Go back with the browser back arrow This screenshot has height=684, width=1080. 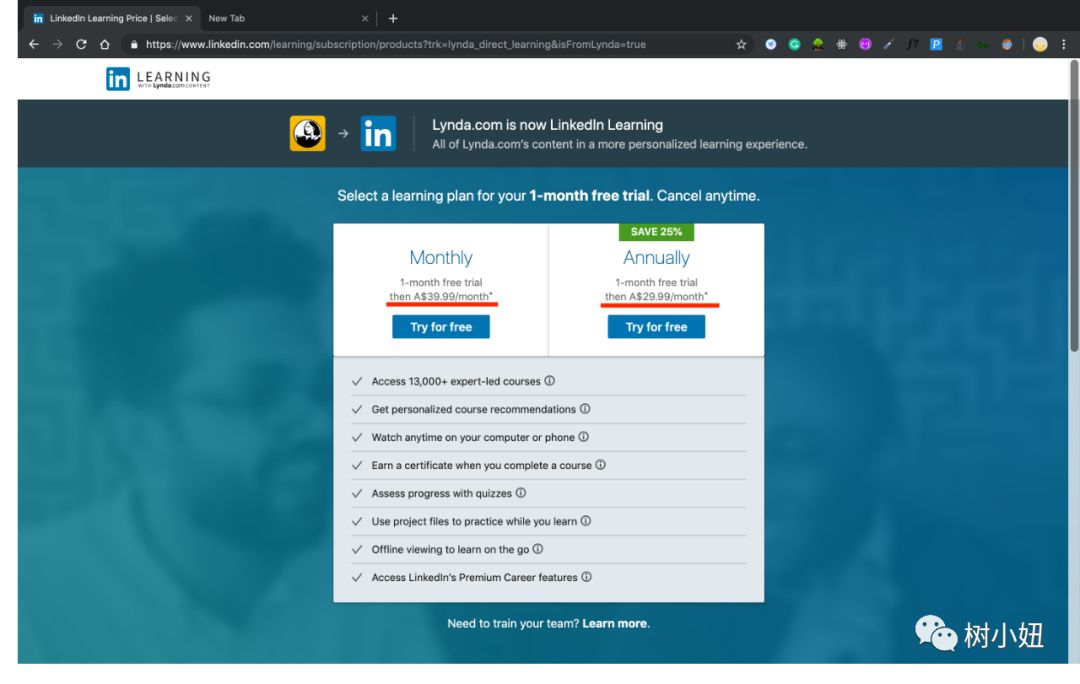point(34,44)
